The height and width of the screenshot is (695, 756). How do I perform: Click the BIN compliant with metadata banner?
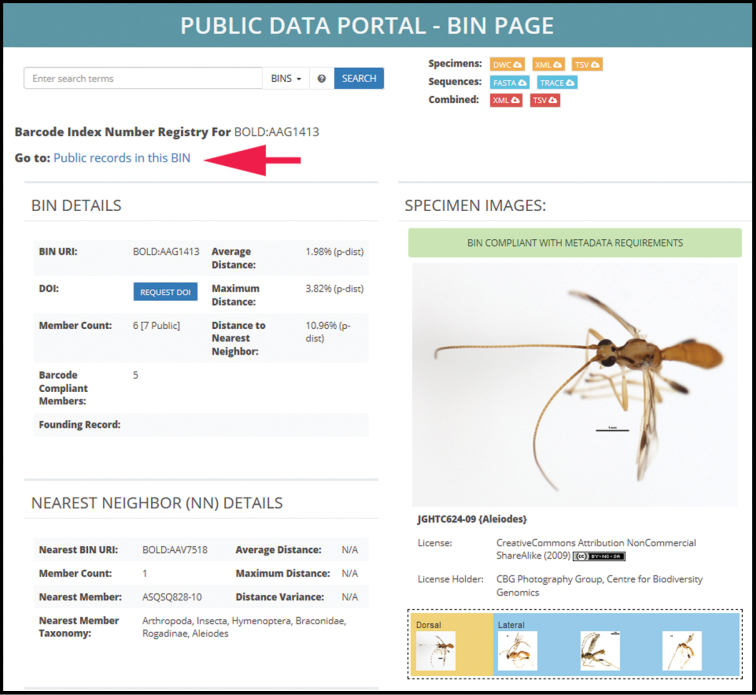click(x=575, y=243)
